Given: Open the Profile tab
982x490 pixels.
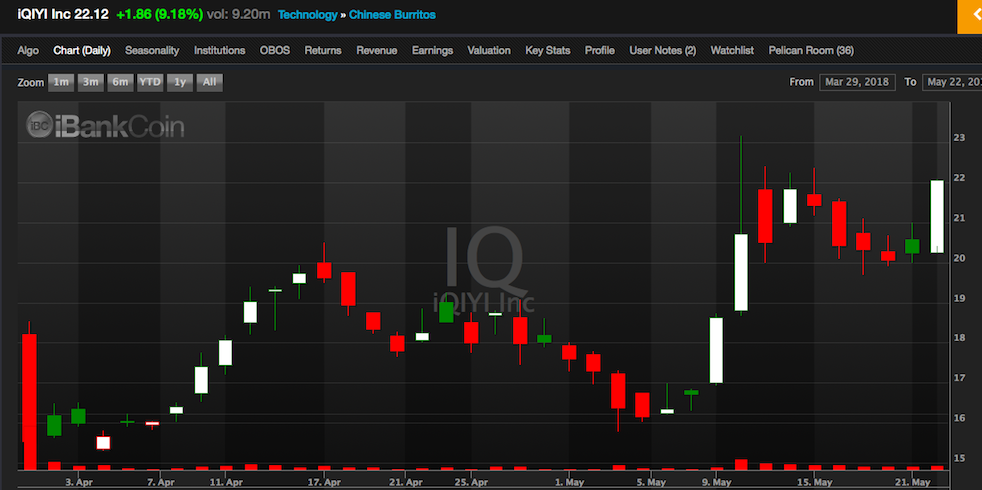Looking at the screenshot, I should tap(600, 51).
